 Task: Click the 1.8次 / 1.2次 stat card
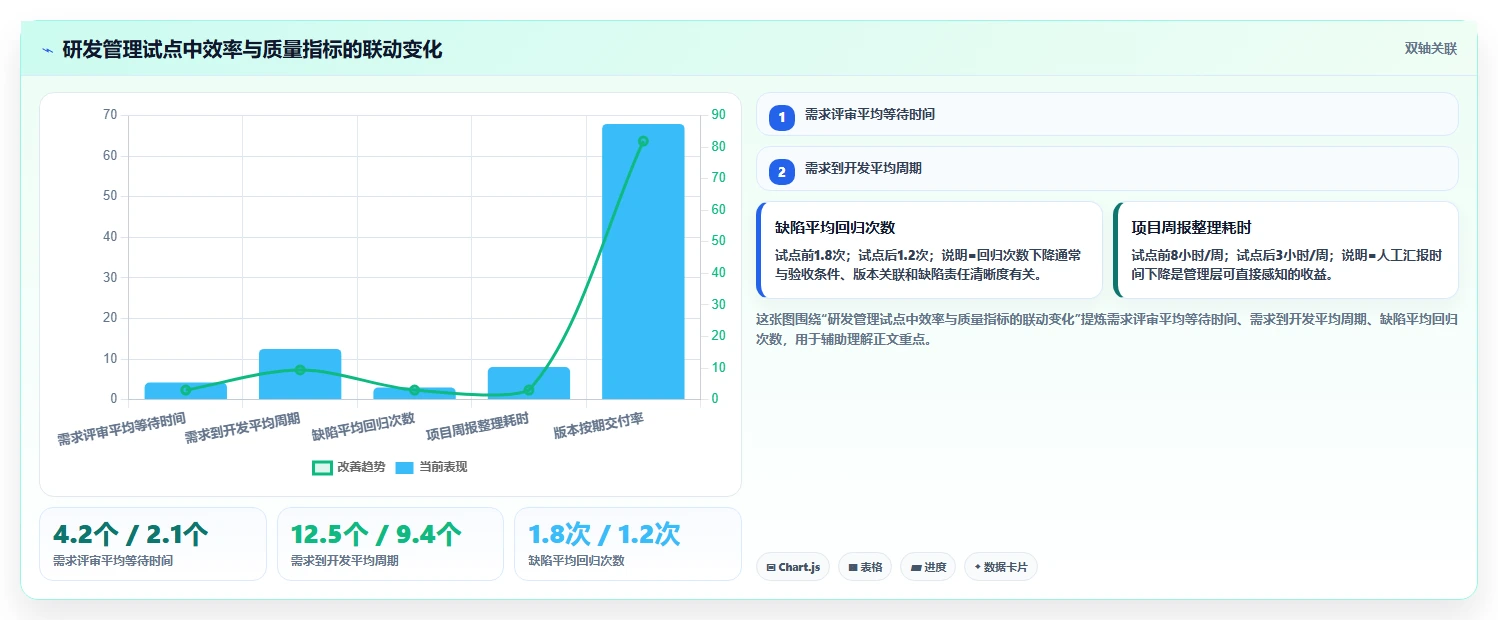628,544
